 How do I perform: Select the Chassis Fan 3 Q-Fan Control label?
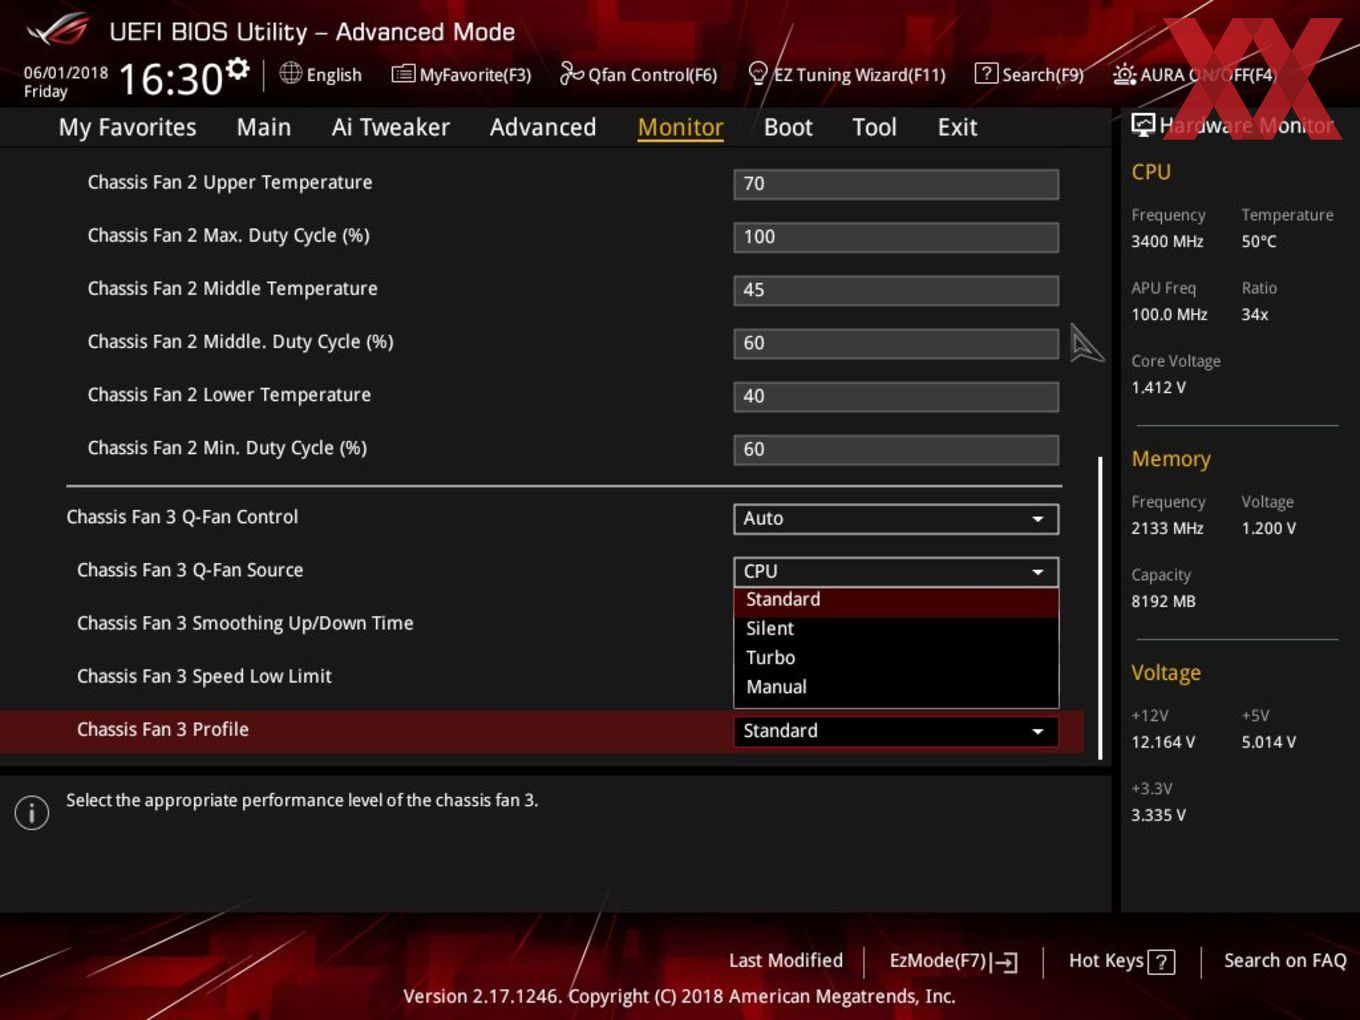click(x=182, y=517)
